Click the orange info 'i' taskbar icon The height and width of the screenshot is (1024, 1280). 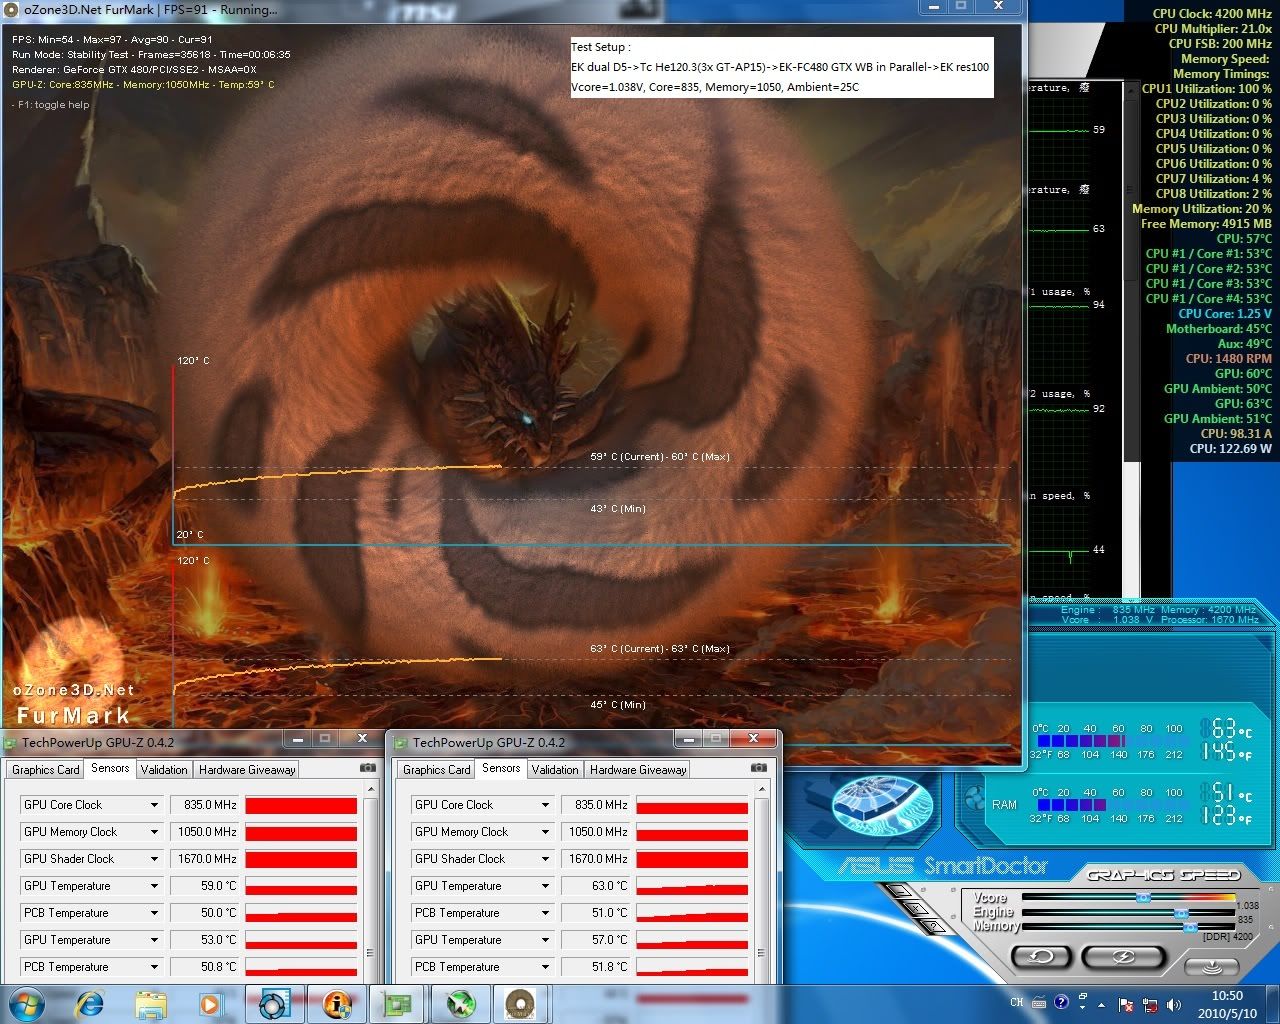coord(337,1003)
